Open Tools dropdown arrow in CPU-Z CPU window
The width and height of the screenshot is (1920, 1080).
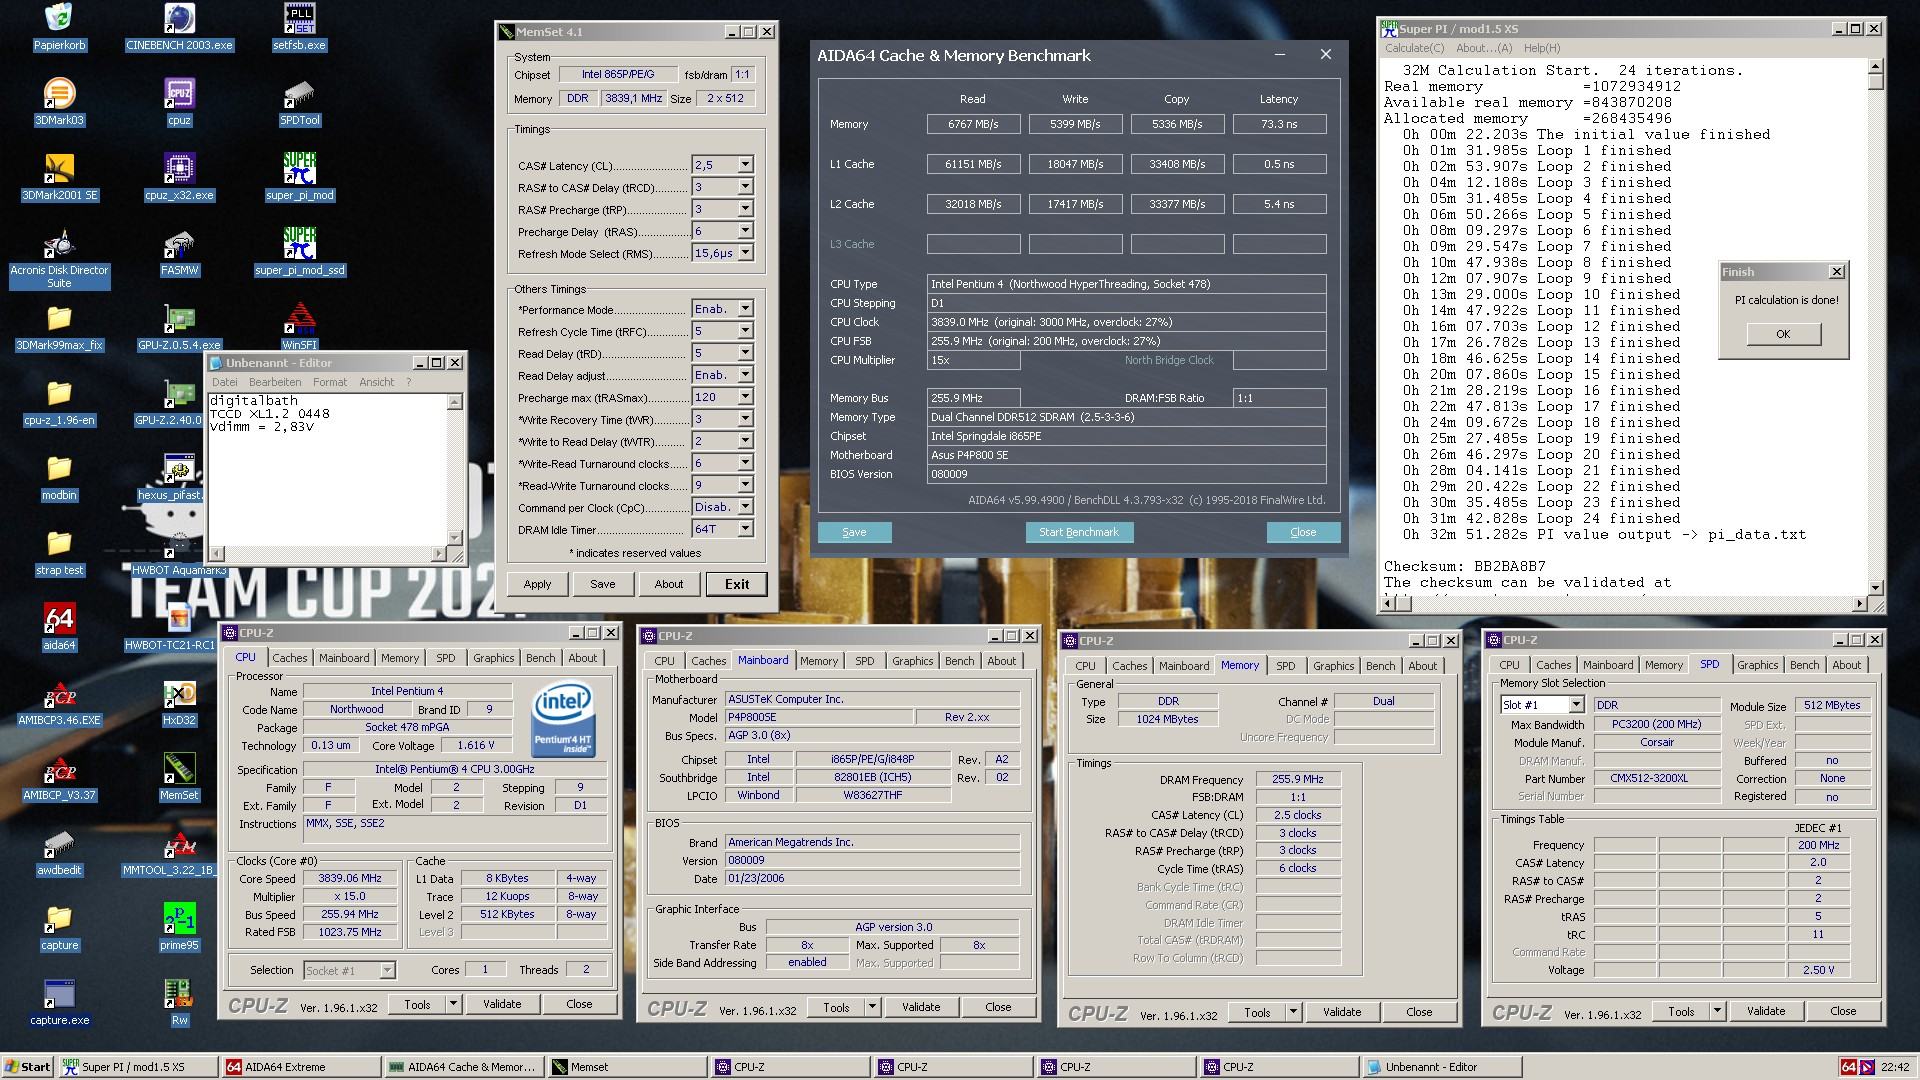[x=453, y=1004]
